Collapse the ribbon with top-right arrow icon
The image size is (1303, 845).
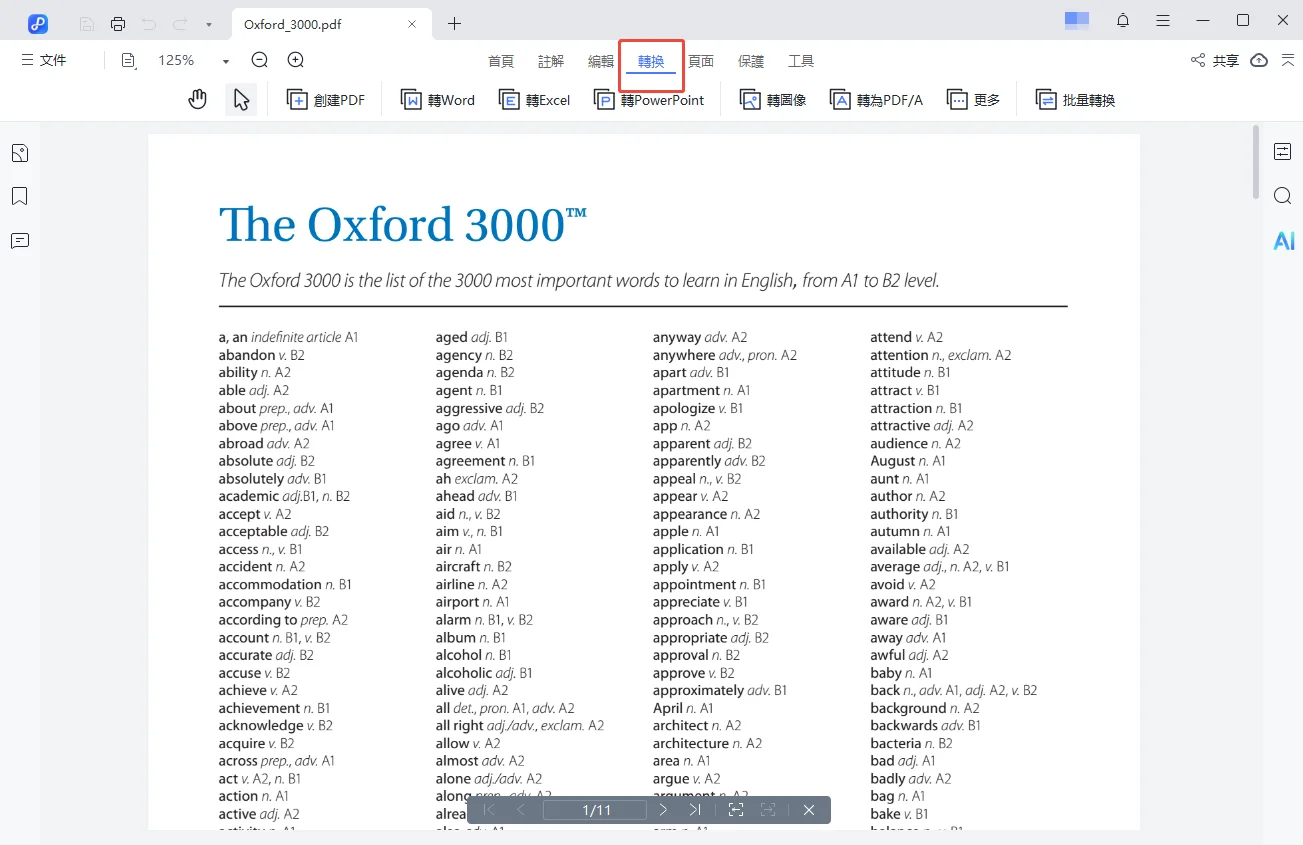[1287, 61]
